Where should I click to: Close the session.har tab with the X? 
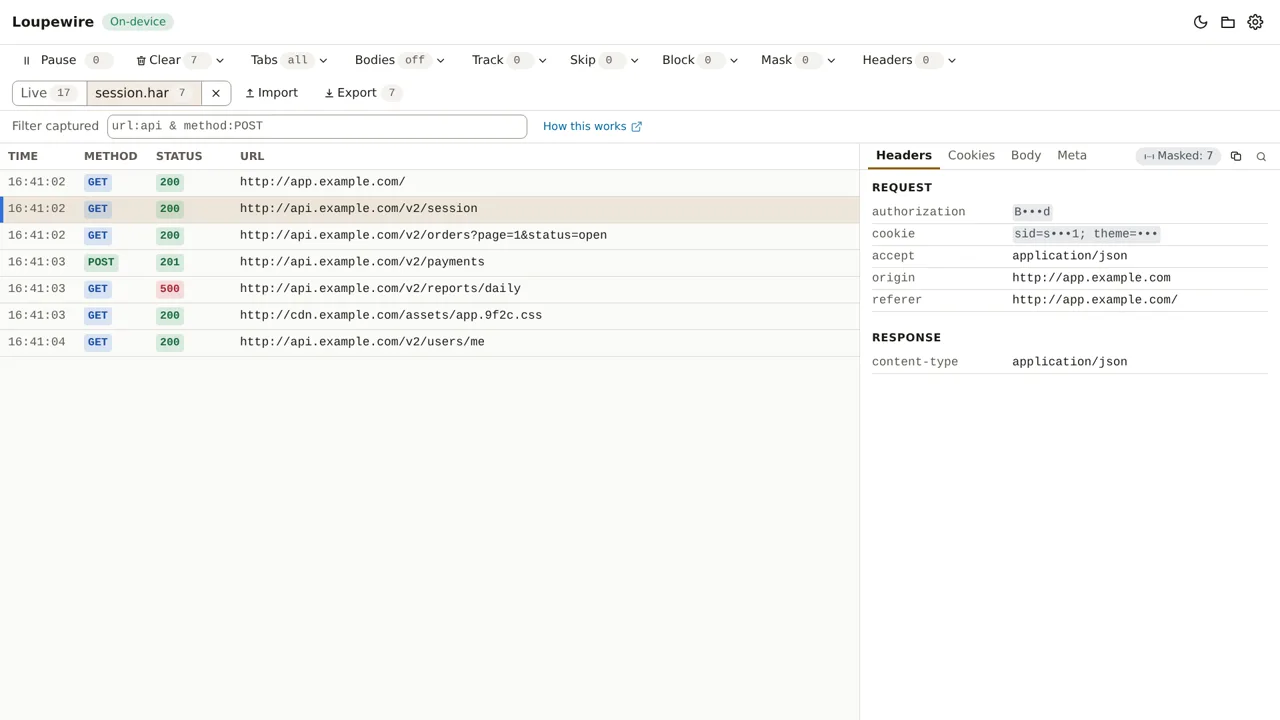click(216, 93)
